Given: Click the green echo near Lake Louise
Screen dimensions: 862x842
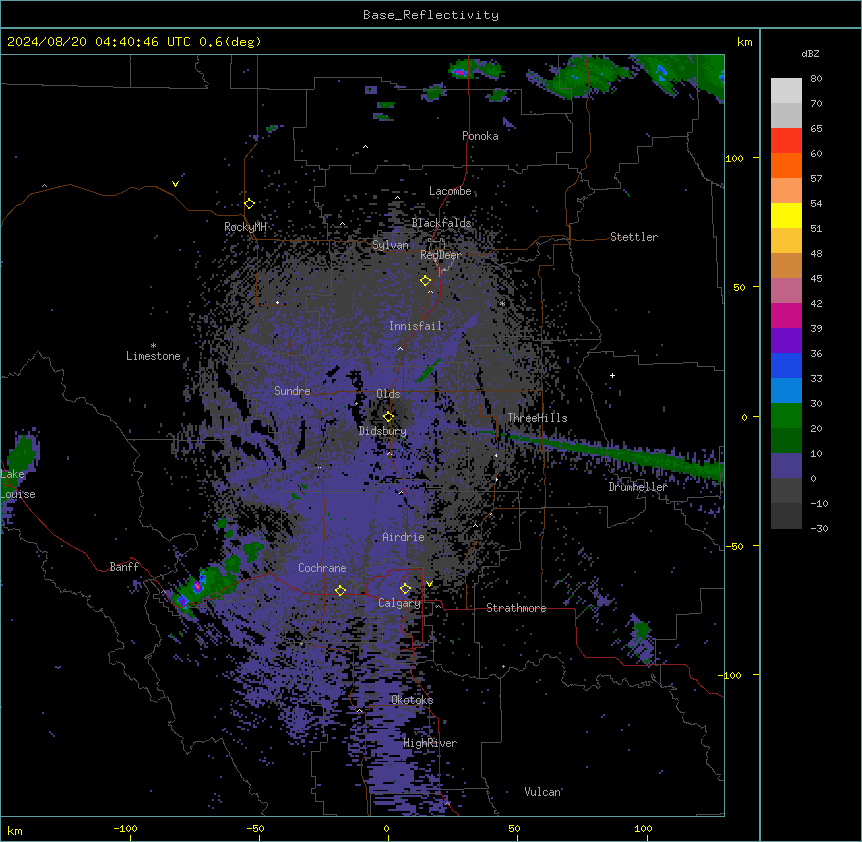Looking at the screenshot, I should (x=21, y=455).
